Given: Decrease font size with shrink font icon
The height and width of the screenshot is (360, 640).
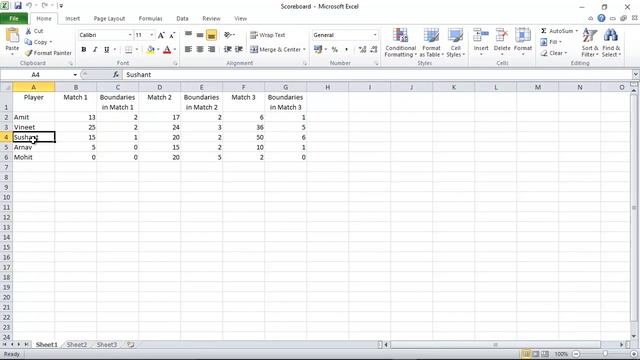Looking at the screenshot, I should [x=172, y=35].
